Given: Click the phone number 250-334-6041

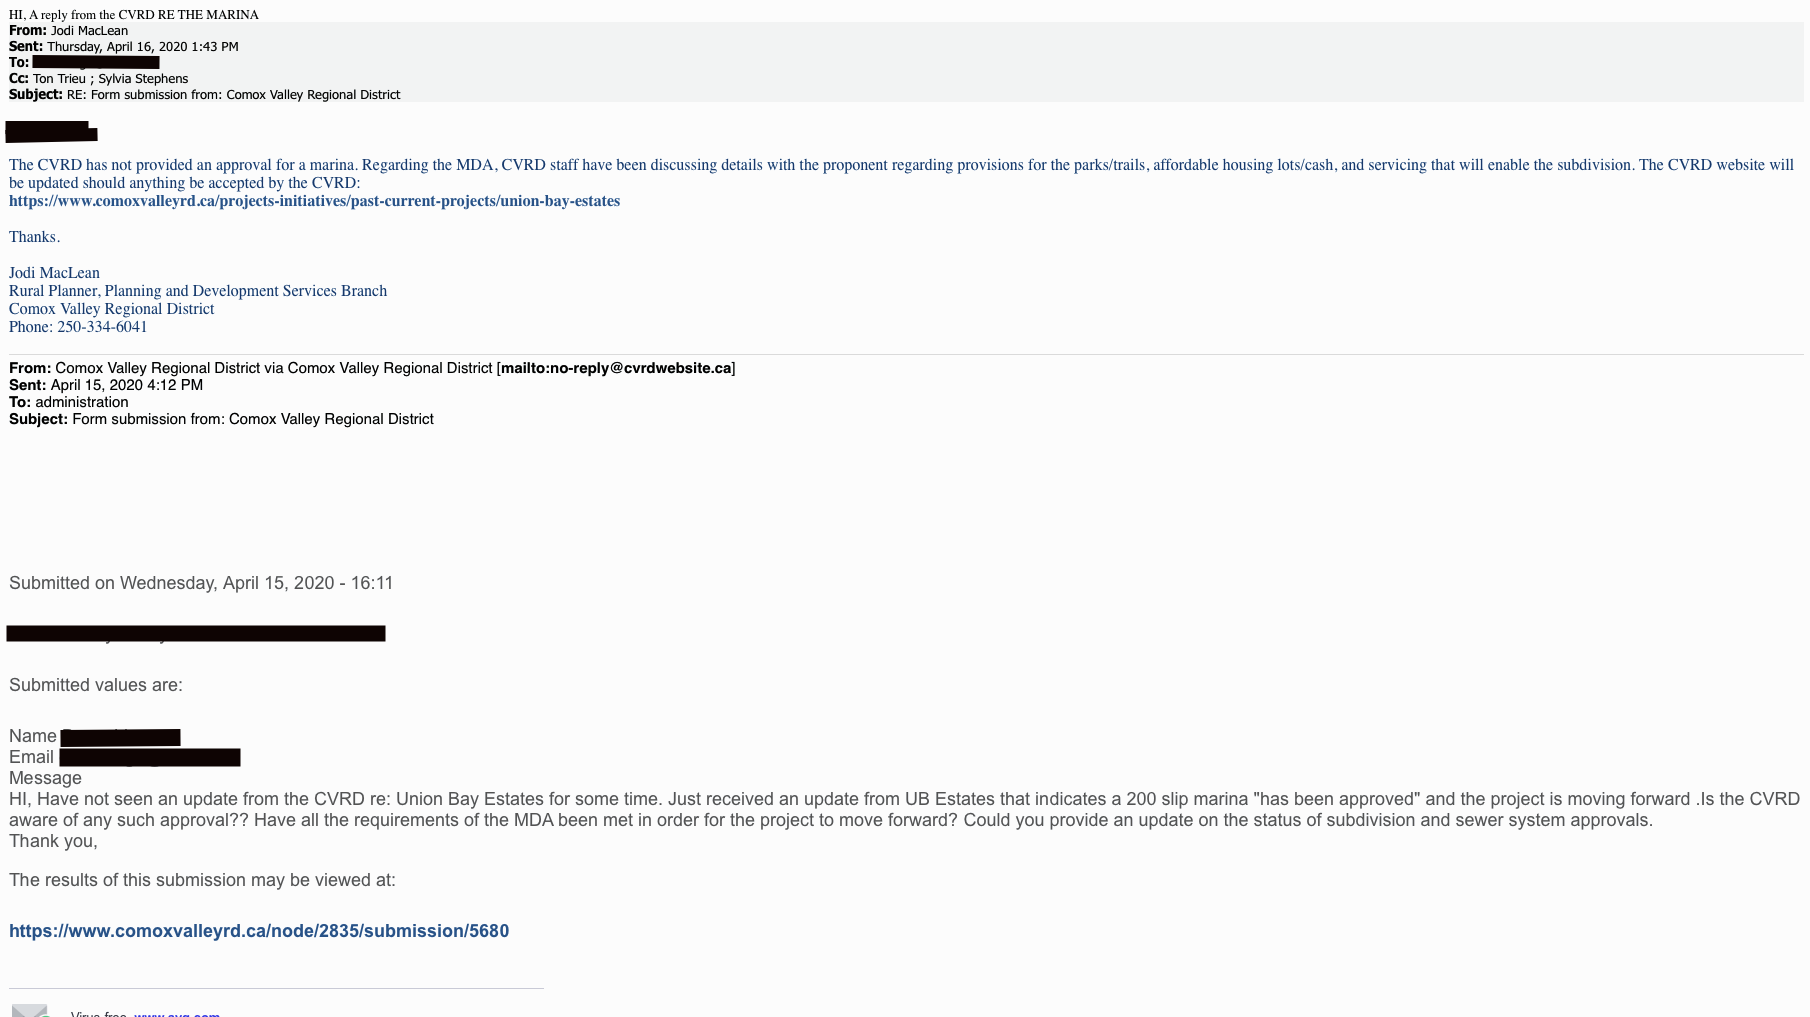Looking at the screenshot, I should (x=102, y=327).
